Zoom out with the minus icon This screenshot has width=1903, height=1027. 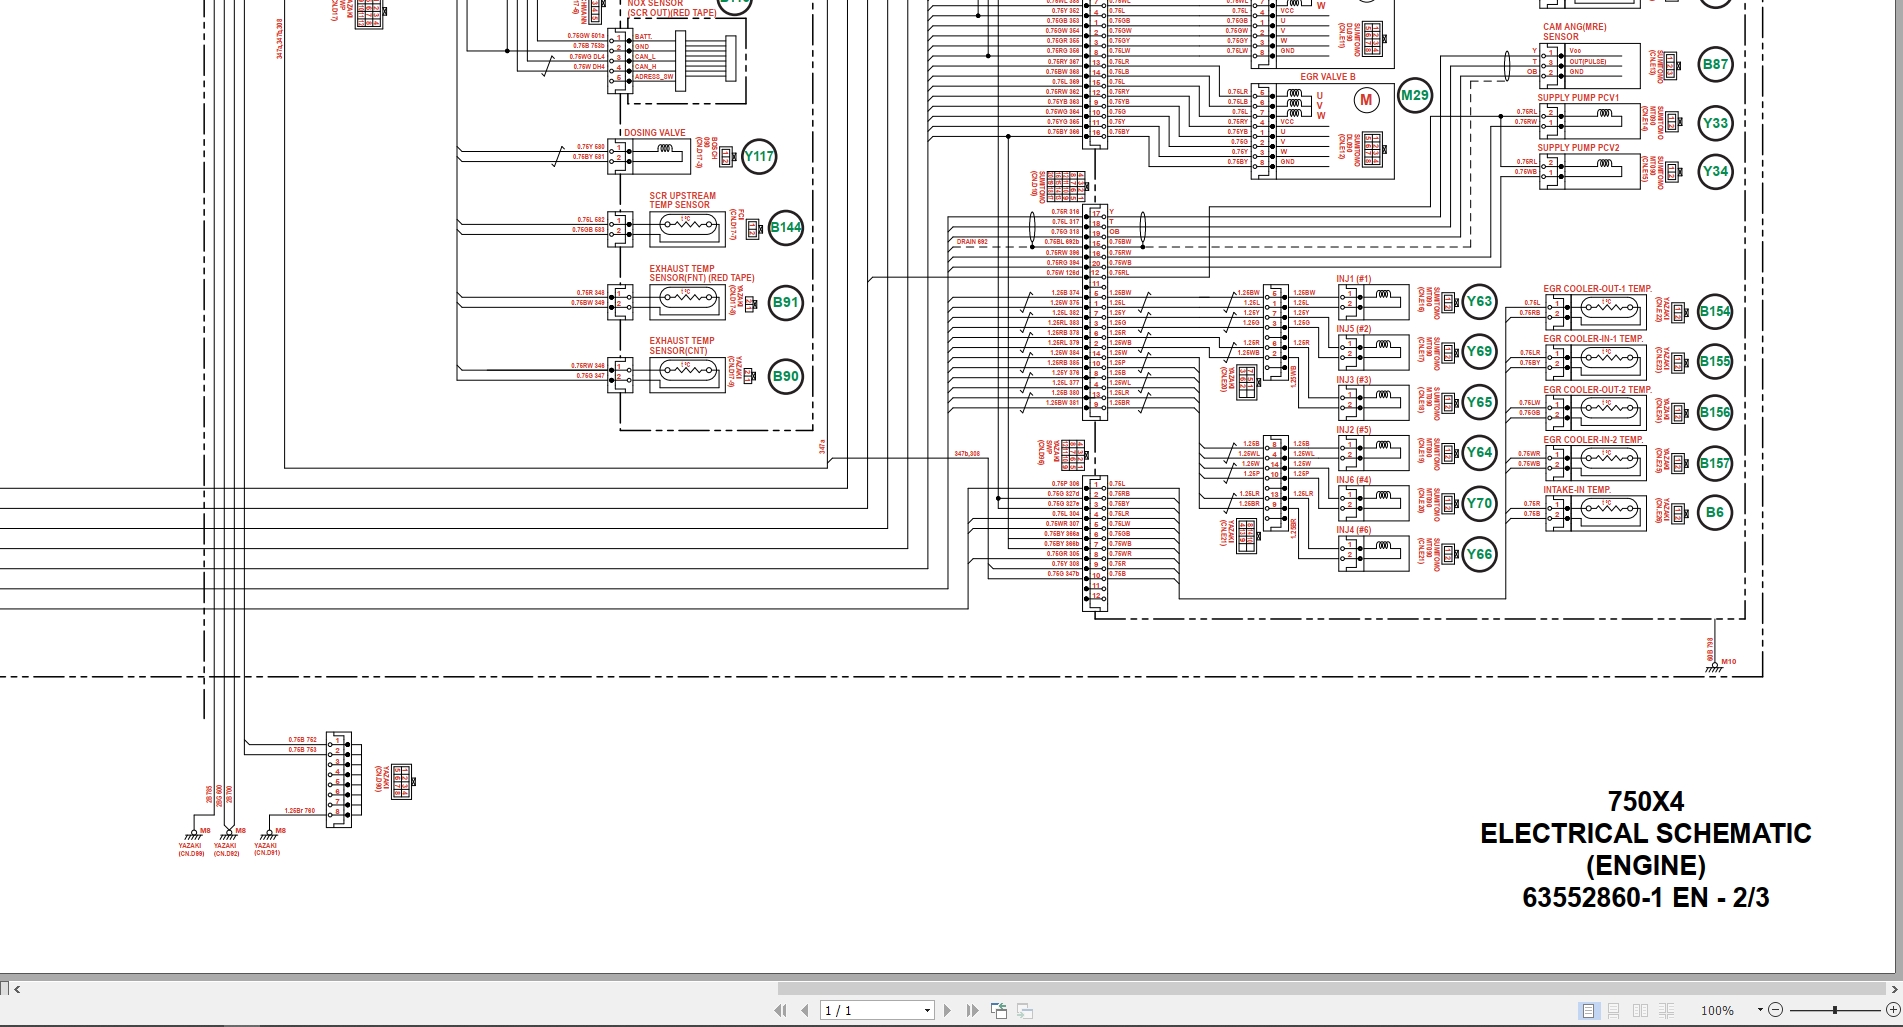[1776, 1010]
